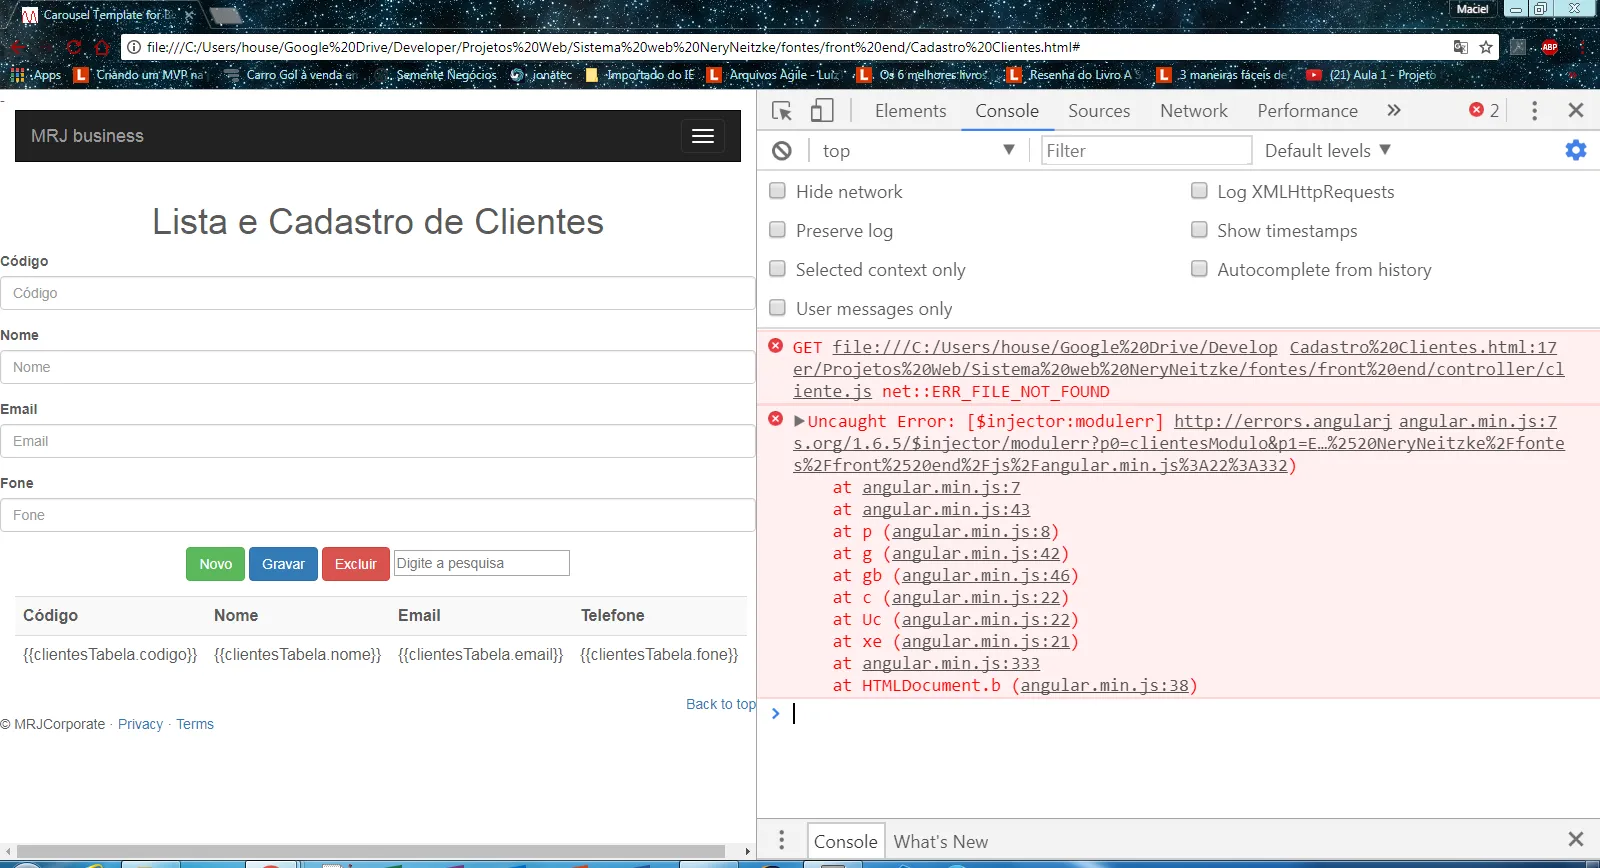The height and width of the screenshot is (868, 1600).
Task: Open the 'top' execution context dropdown
Action: click(x=918, y=150)
